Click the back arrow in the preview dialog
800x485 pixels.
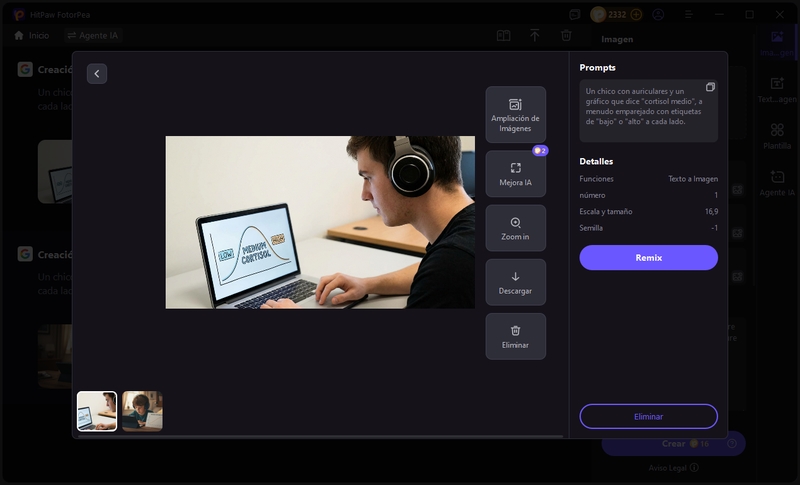(96, 73)
